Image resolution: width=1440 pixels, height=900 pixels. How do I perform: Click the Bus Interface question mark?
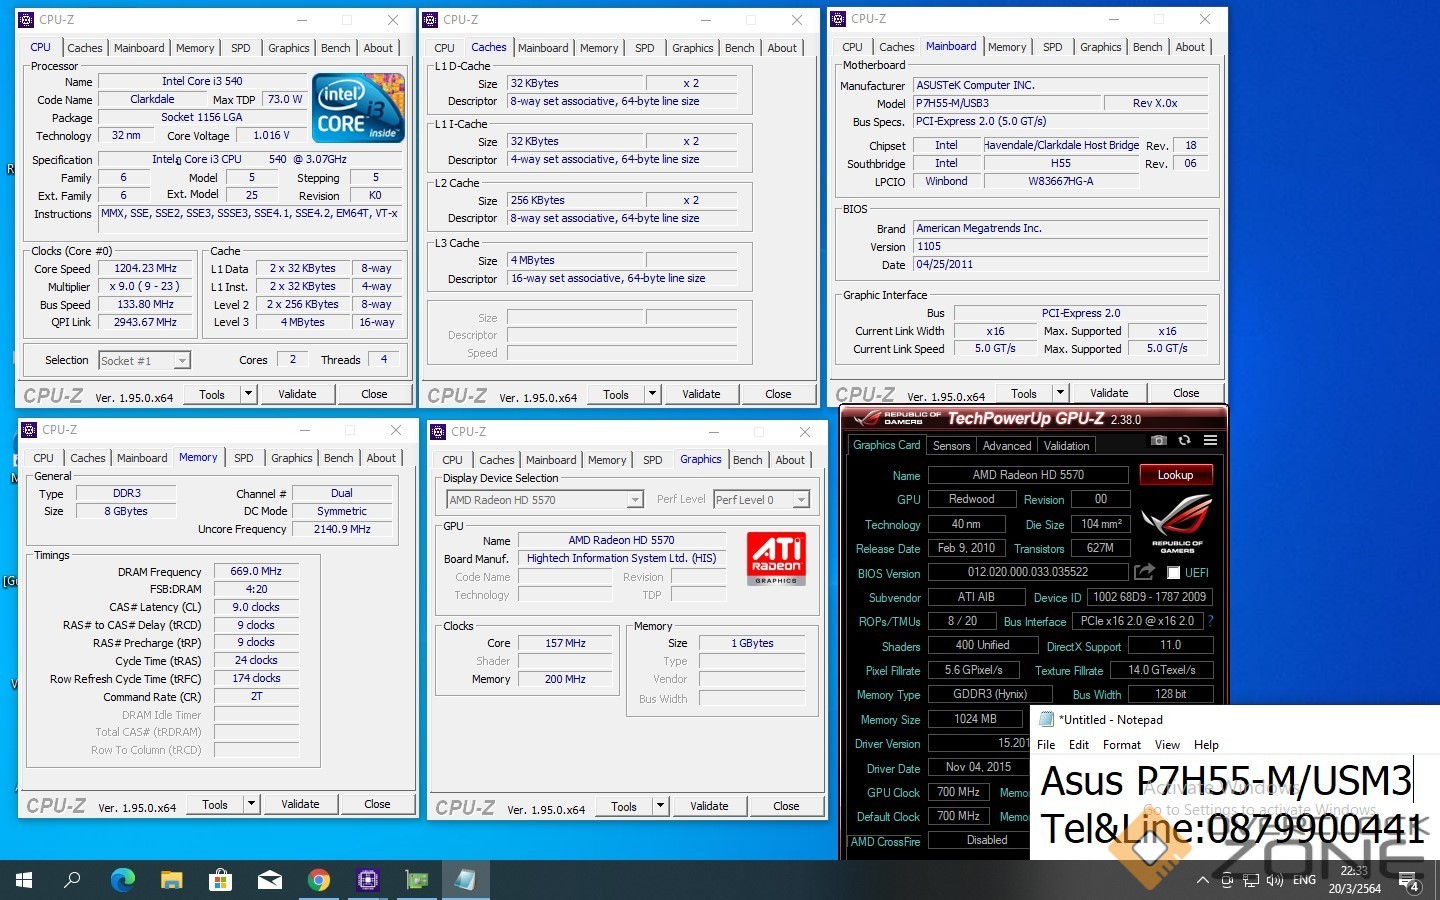coord(1211,621)
